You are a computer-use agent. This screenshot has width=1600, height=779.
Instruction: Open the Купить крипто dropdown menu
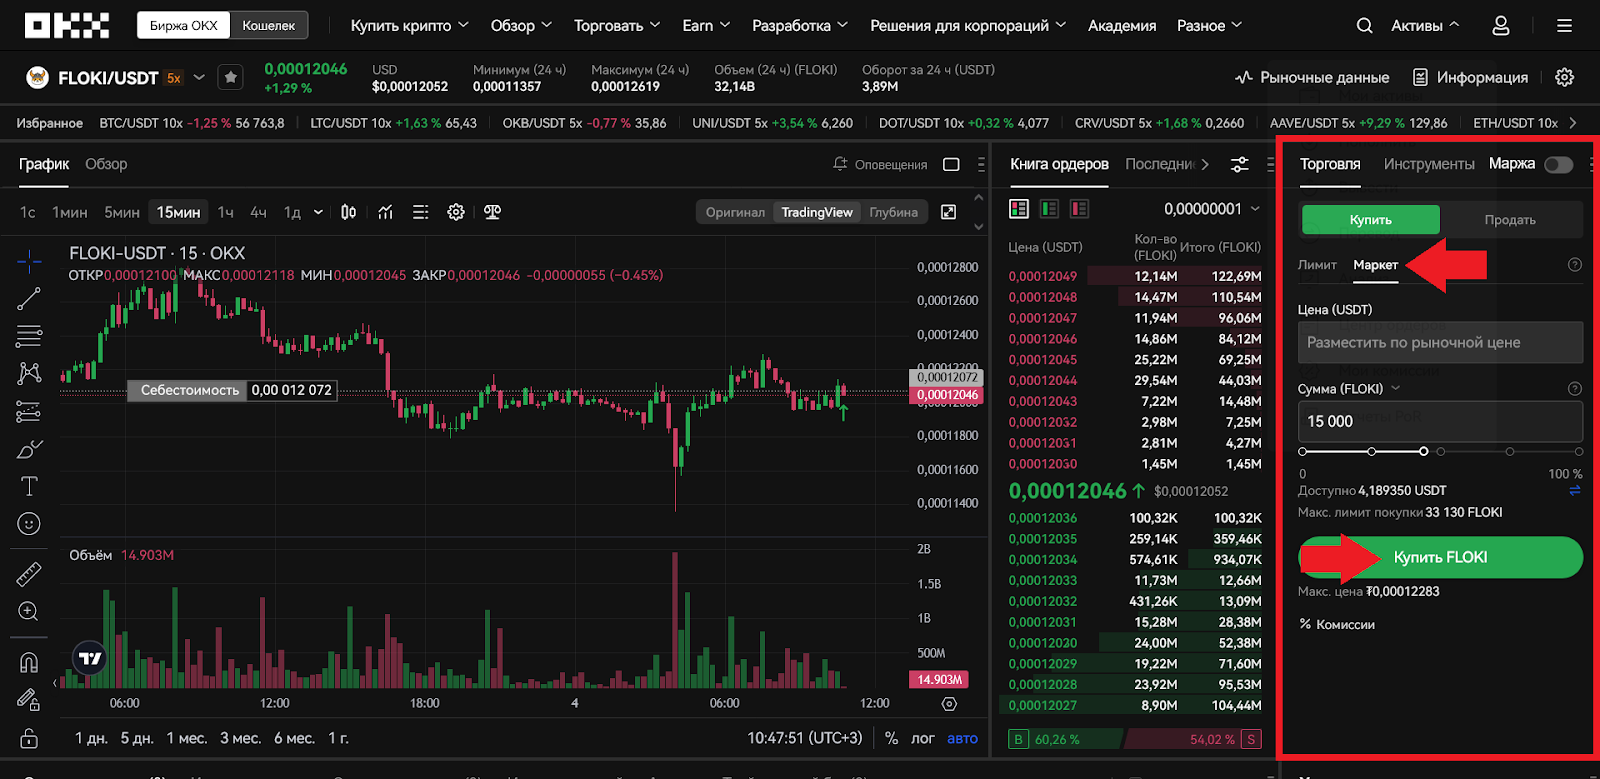click(x=409, y=26)
